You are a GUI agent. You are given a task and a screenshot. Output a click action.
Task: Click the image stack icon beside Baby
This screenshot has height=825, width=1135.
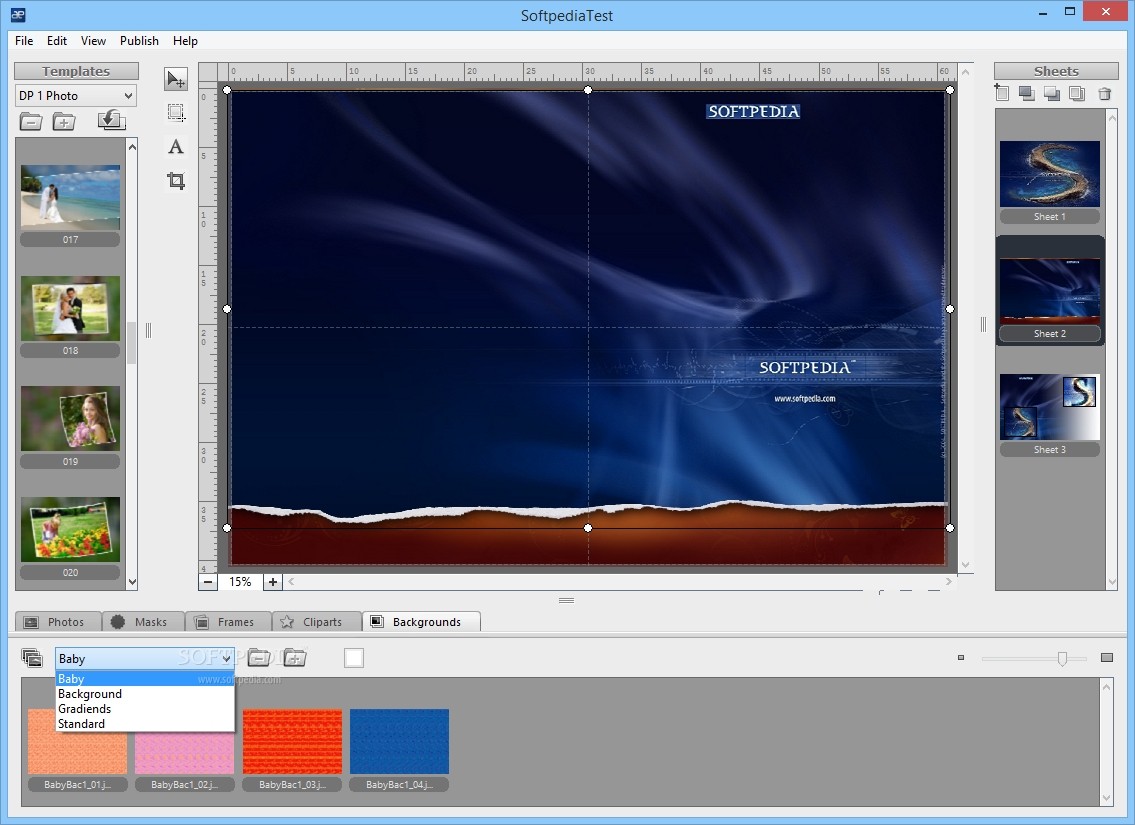(32, 657)
